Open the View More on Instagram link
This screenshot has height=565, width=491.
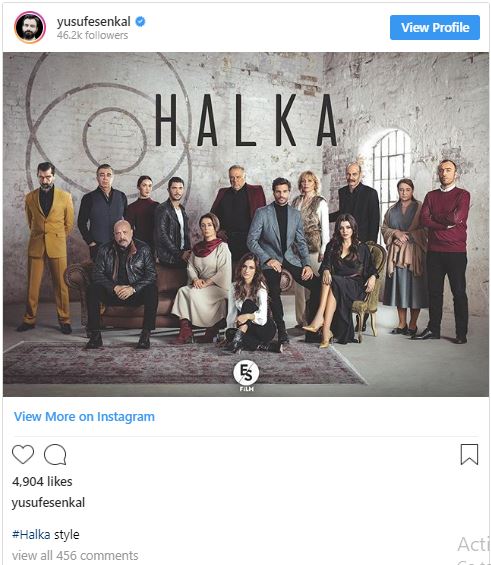coord(84,417)
